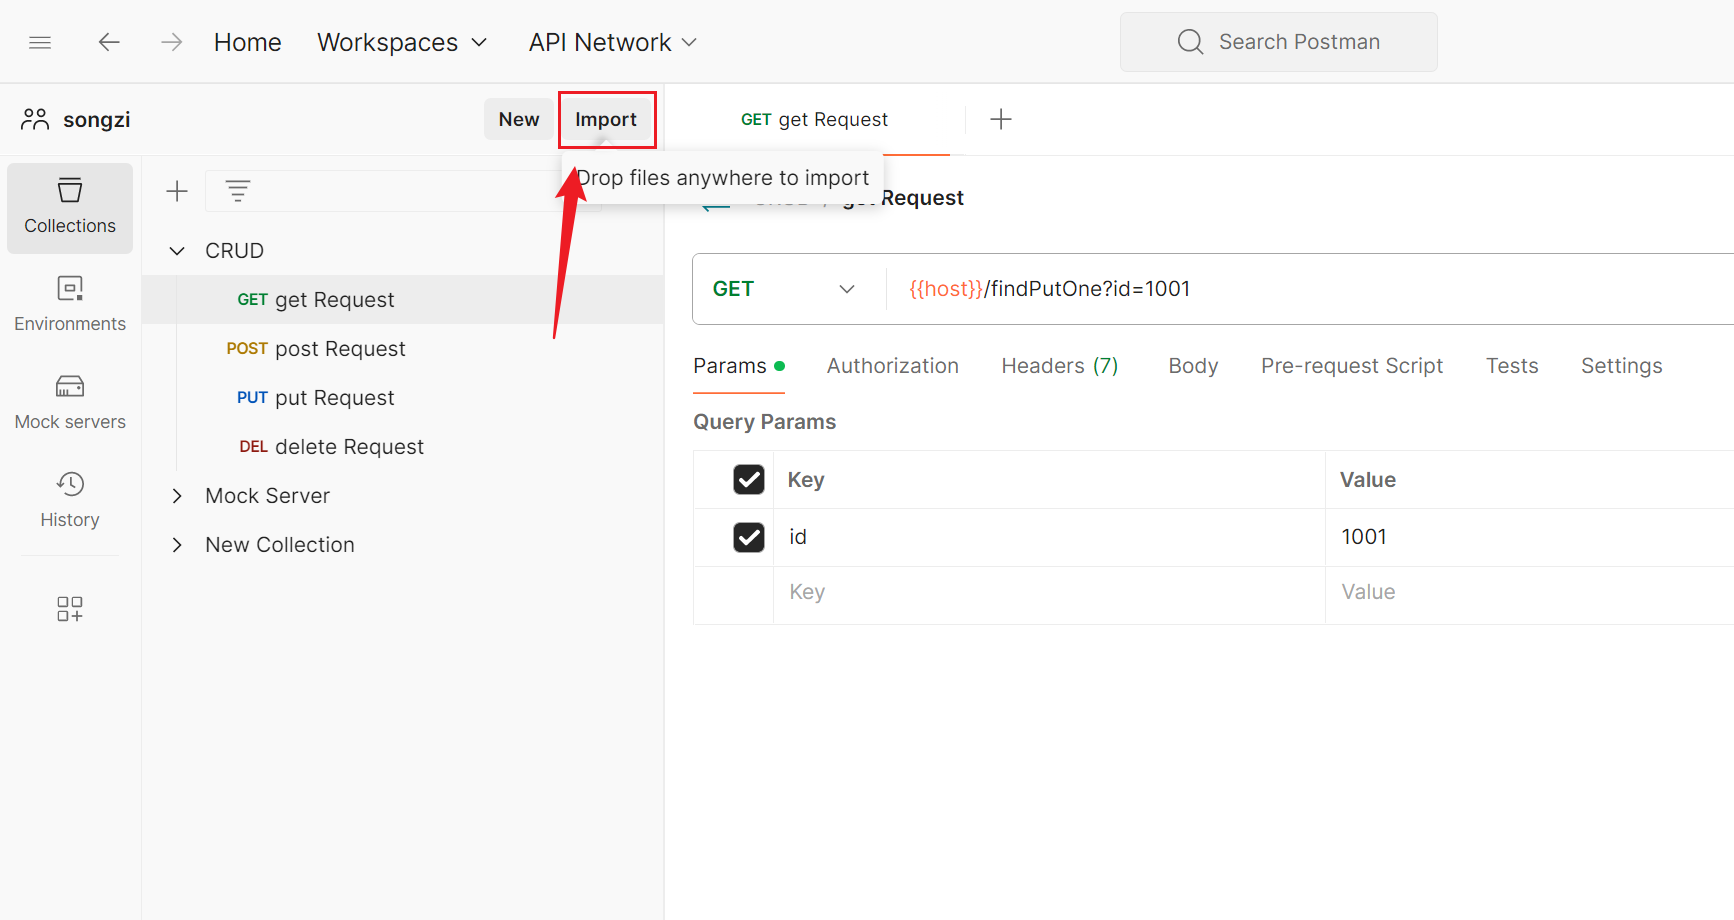Image resolution: width=1734 pixels, height=920 pixels.
Task: Click the filter collections icon
Action: coord(238,191)
